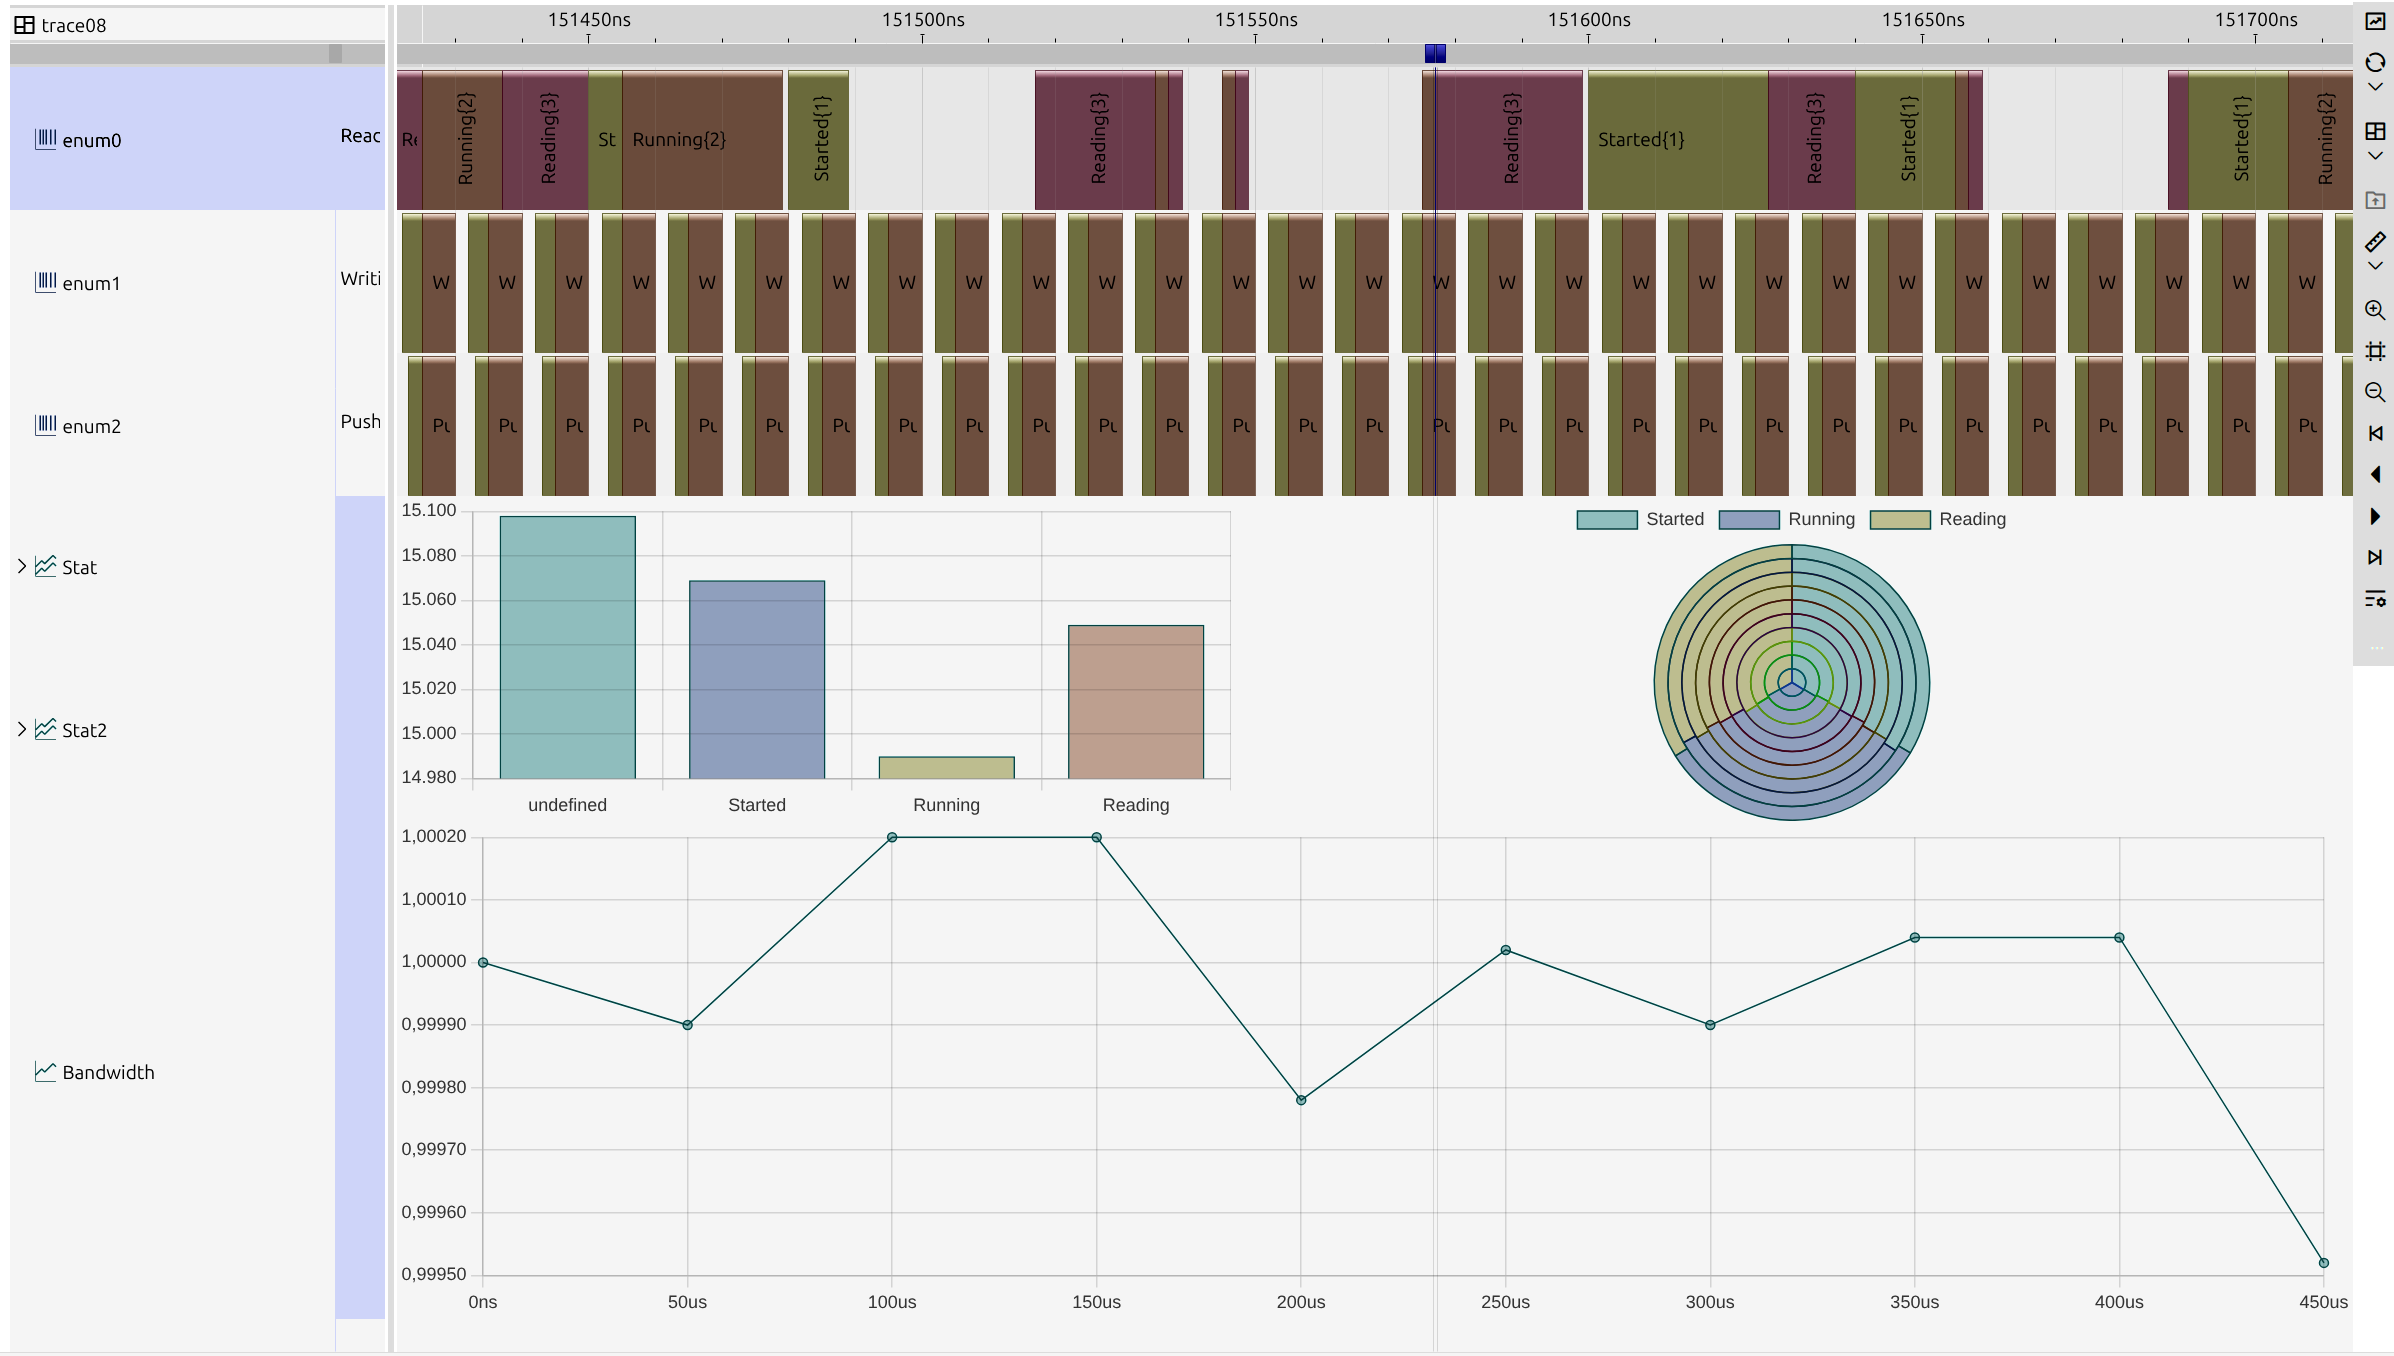2394x1356 pixels.
Task: Click the zoom fit frame icon
Action: [x=2375, y=351]
